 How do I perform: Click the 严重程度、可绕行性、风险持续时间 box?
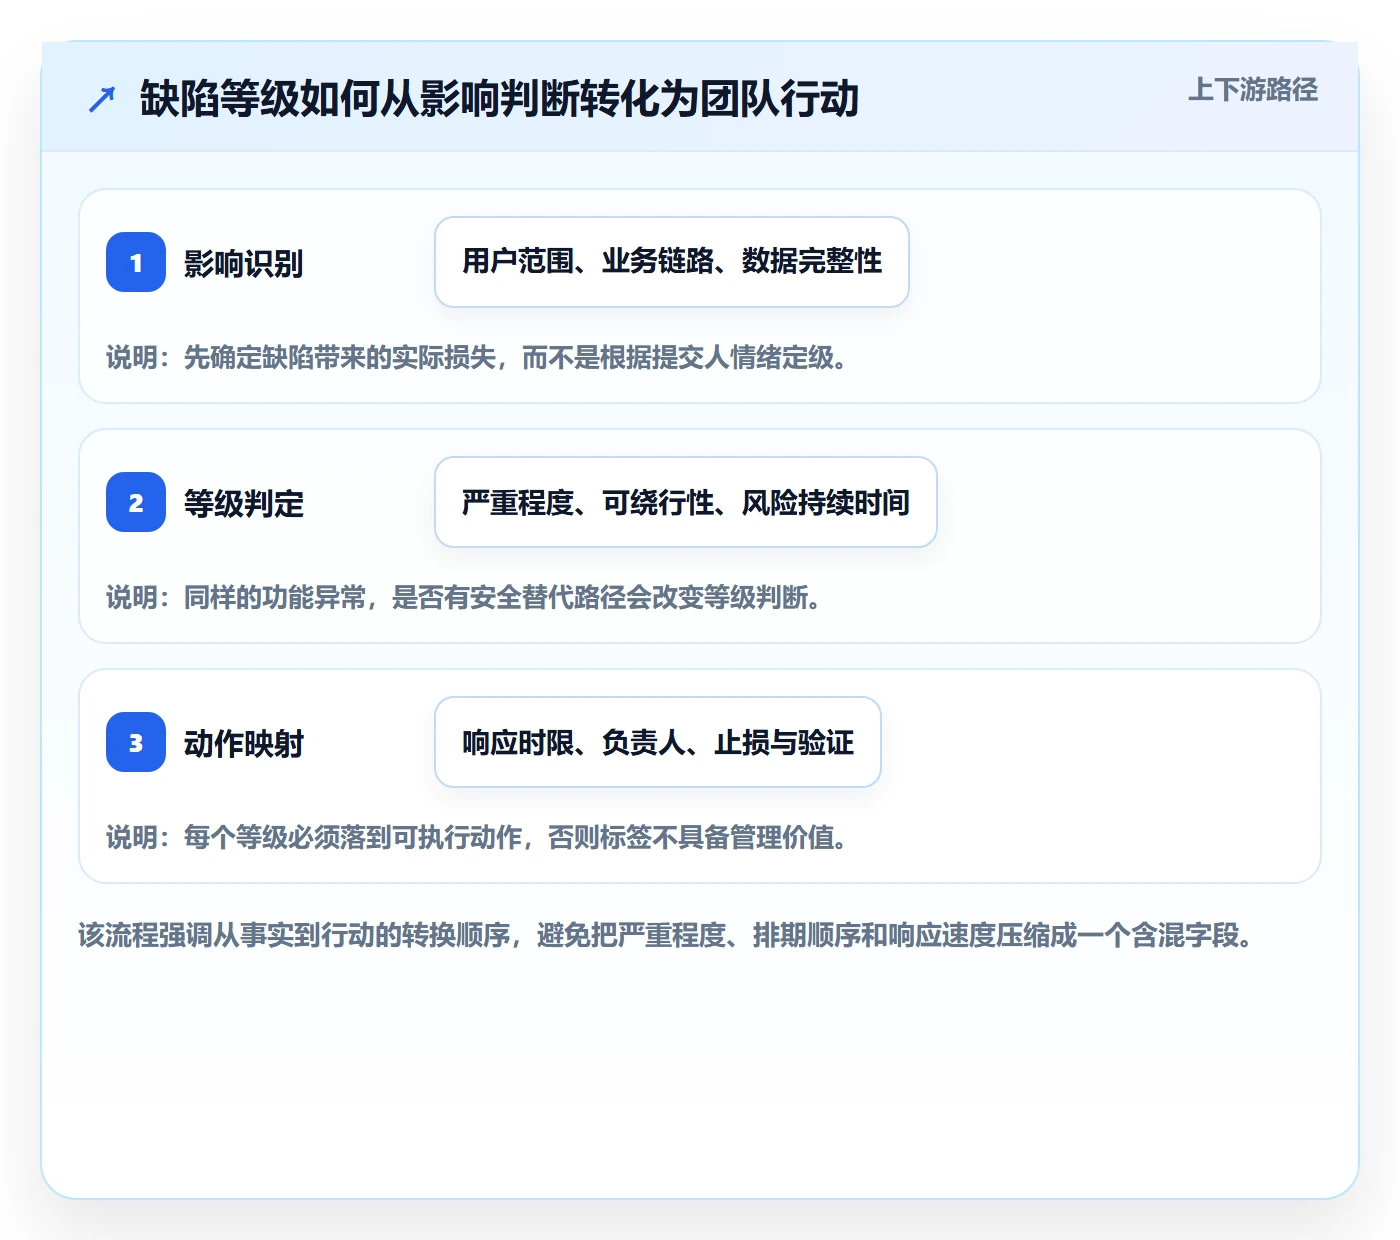(x=686, y=502)
